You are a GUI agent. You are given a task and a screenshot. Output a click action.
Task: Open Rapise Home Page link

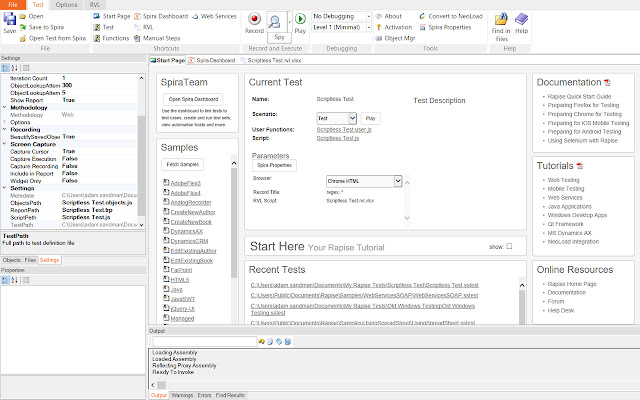pyautogui.click(x=572, y=284)
